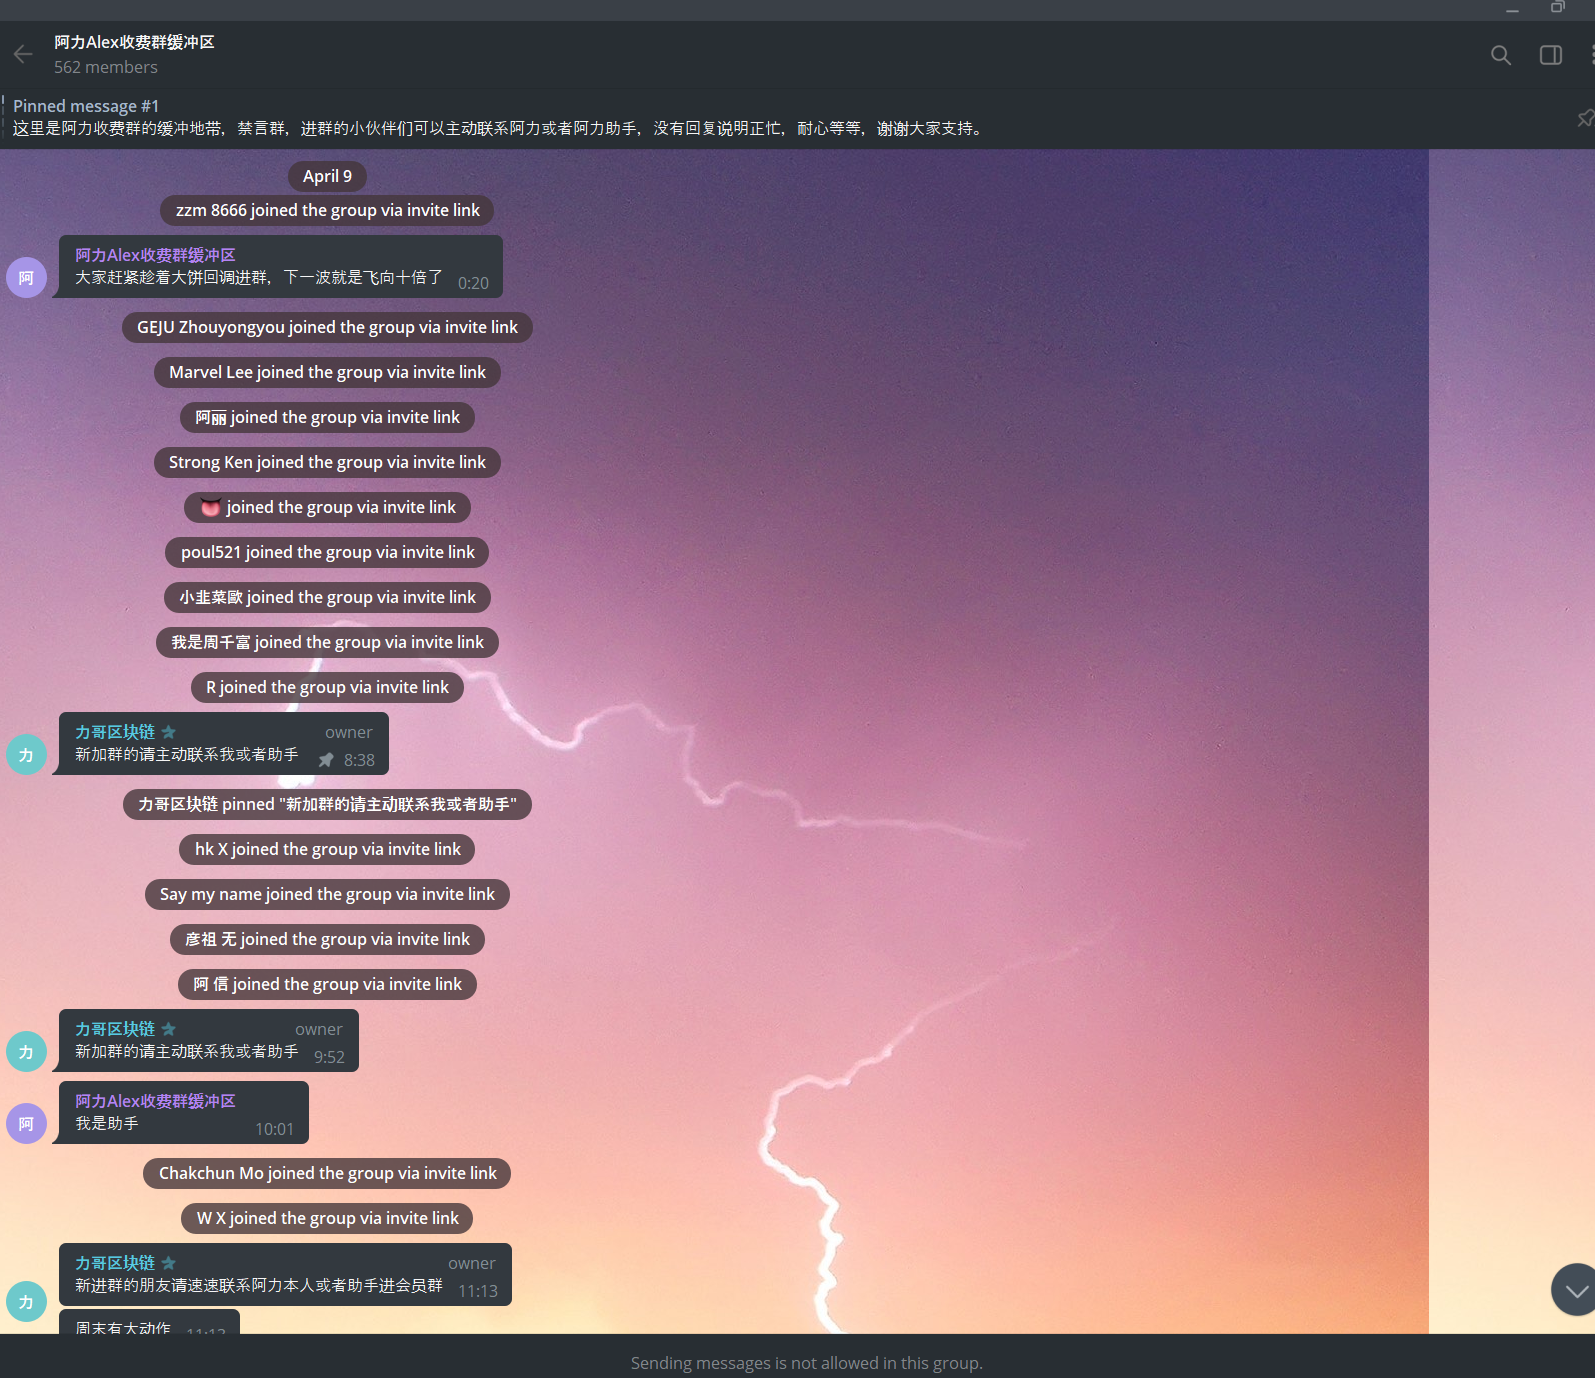Click 'Marvel Lee joined the group' notice
The image size is (1595, 1378).
327,372
